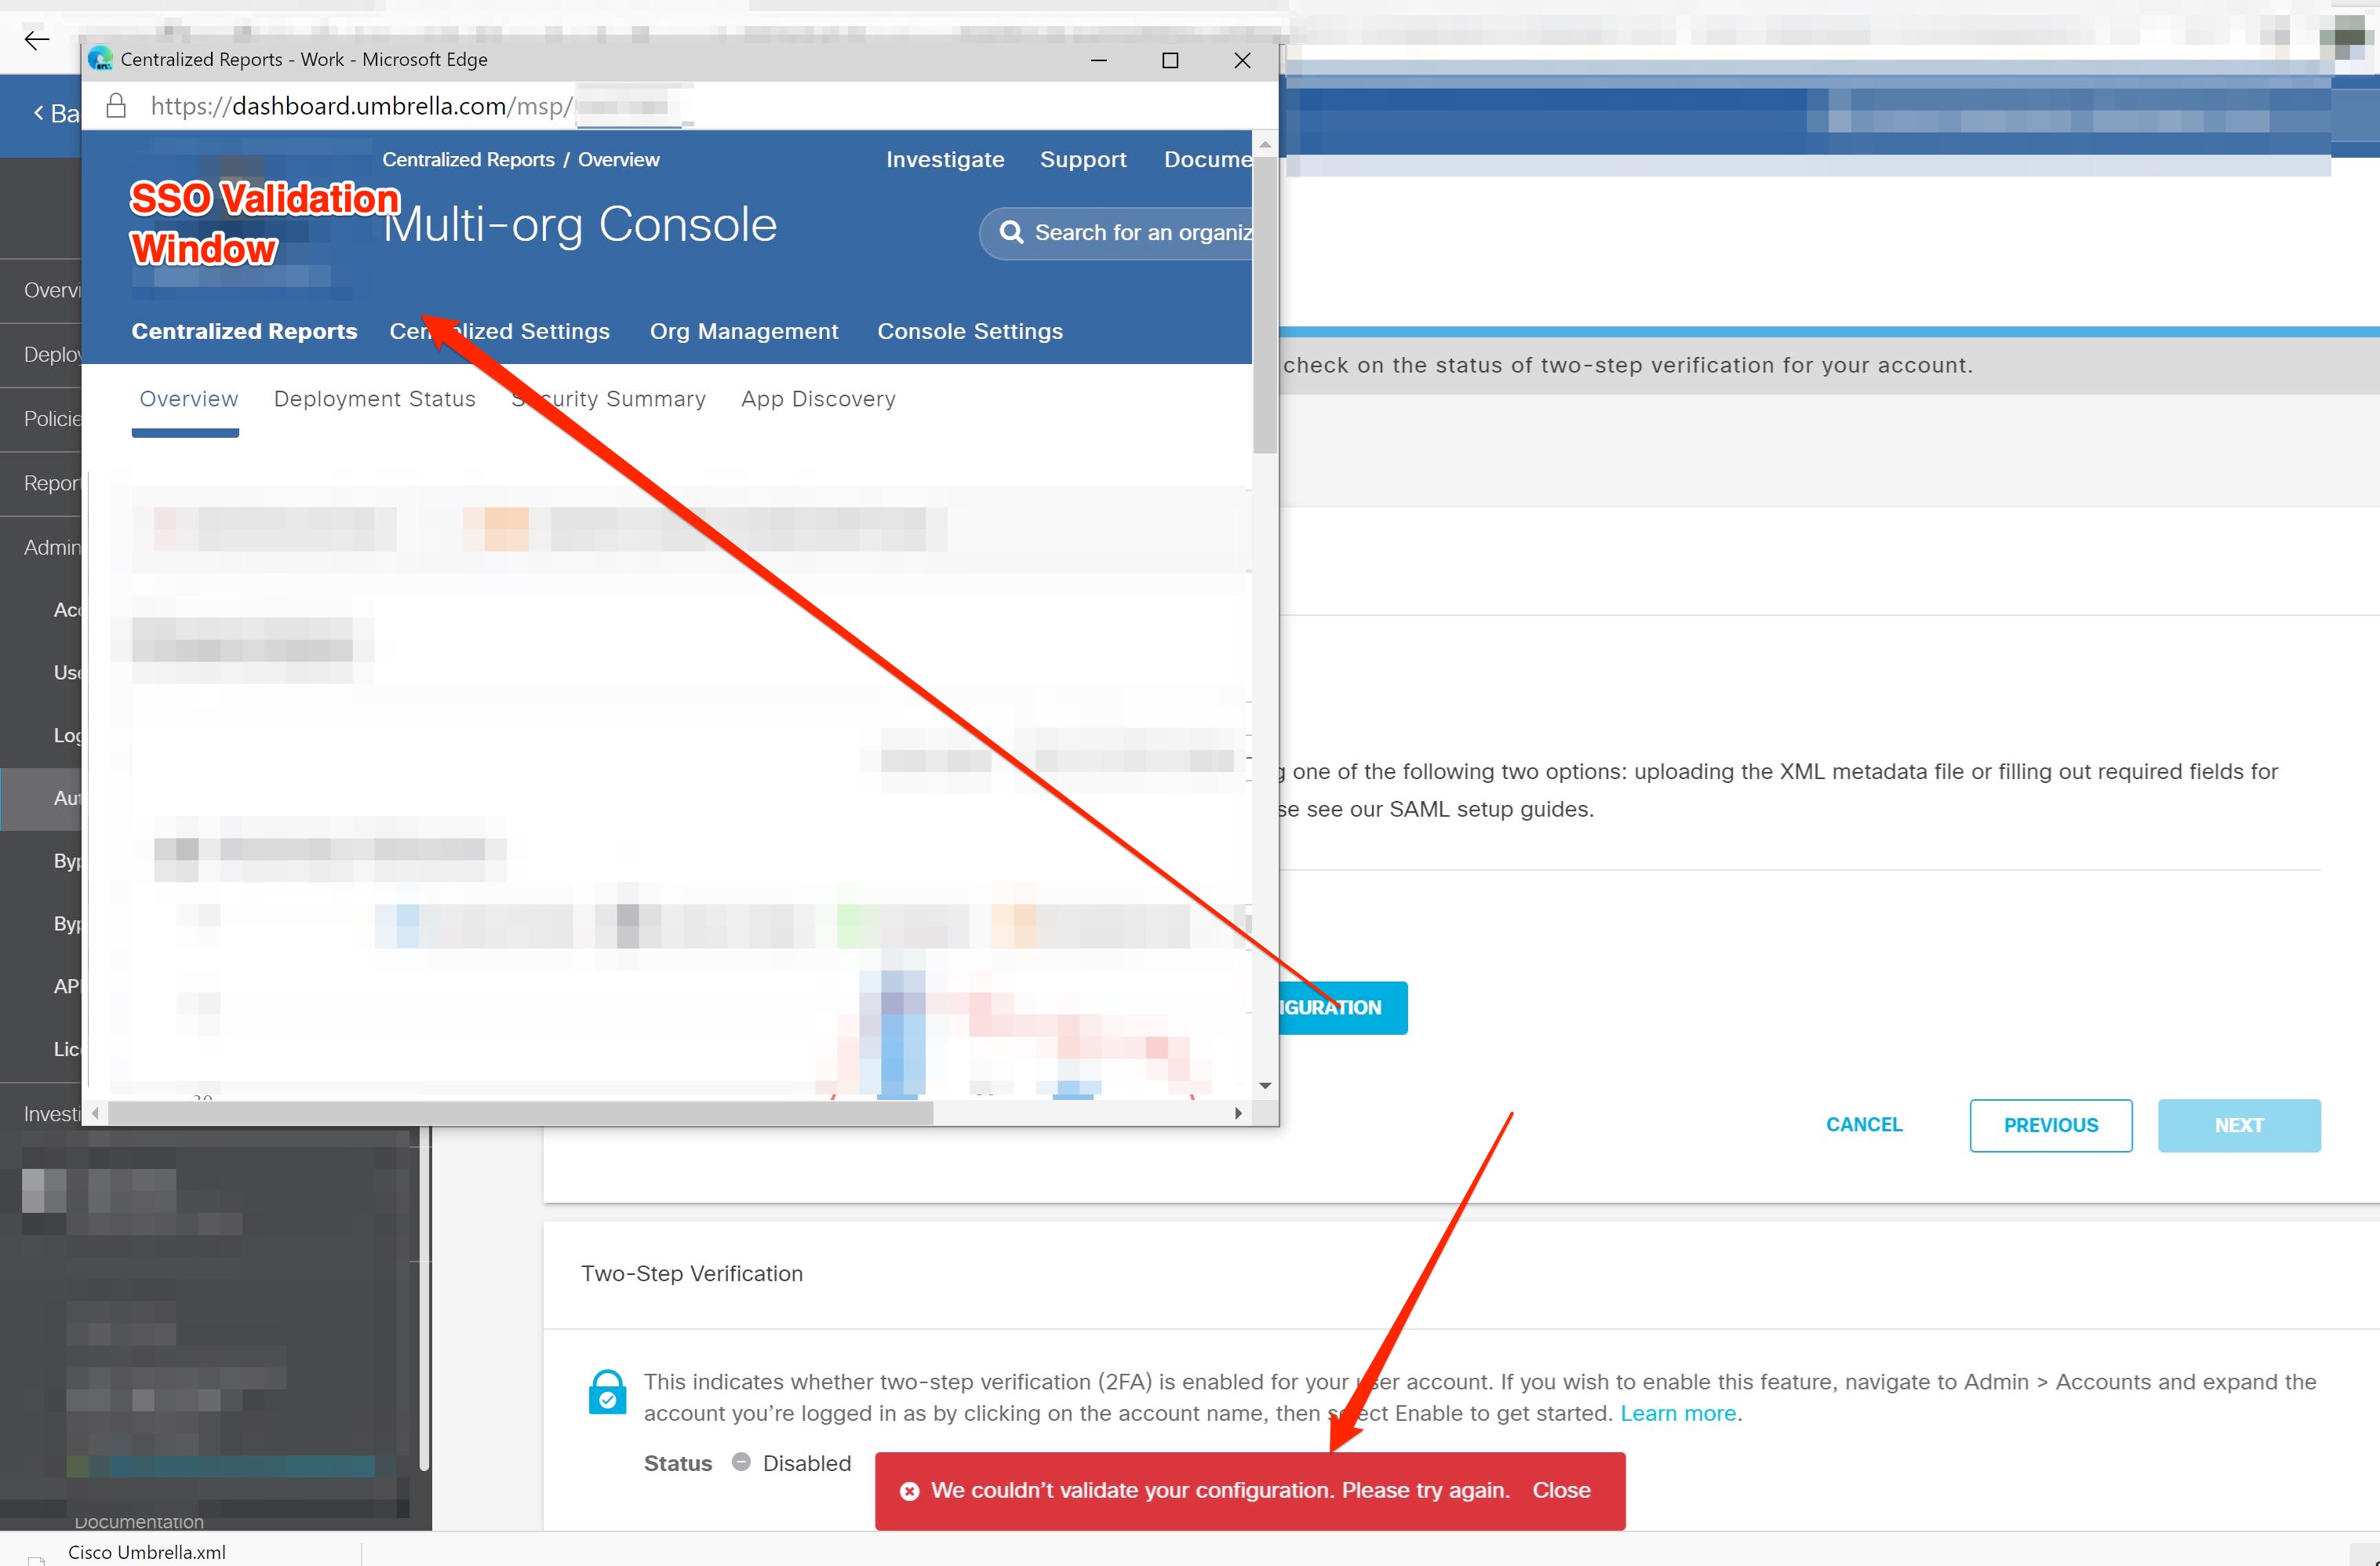Click the Multi-org Console title
This screenshot has height=1566, width=2380.
coord(580,224)
